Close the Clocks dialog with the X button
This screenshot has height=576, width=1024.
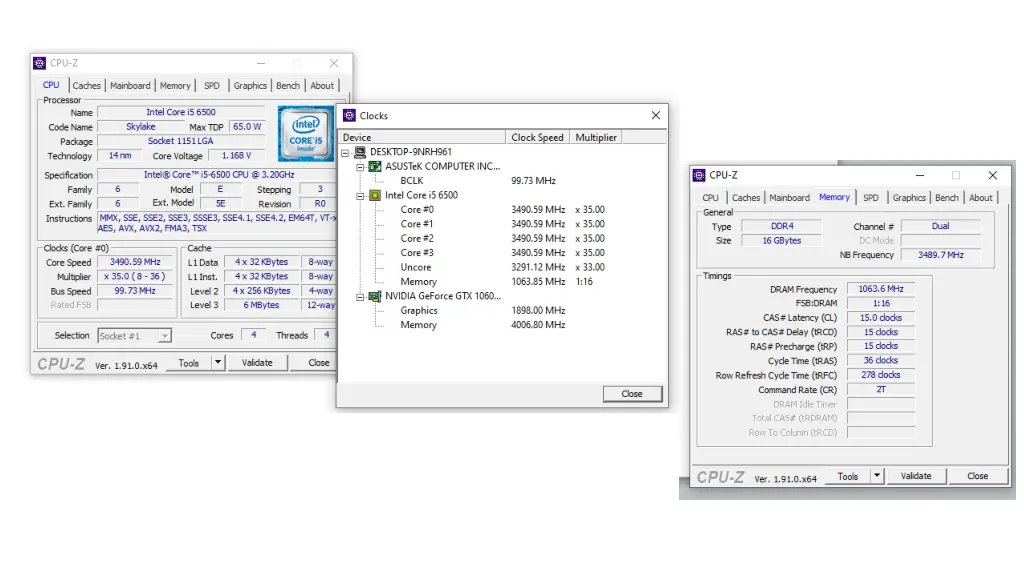[x=656, y=116]
